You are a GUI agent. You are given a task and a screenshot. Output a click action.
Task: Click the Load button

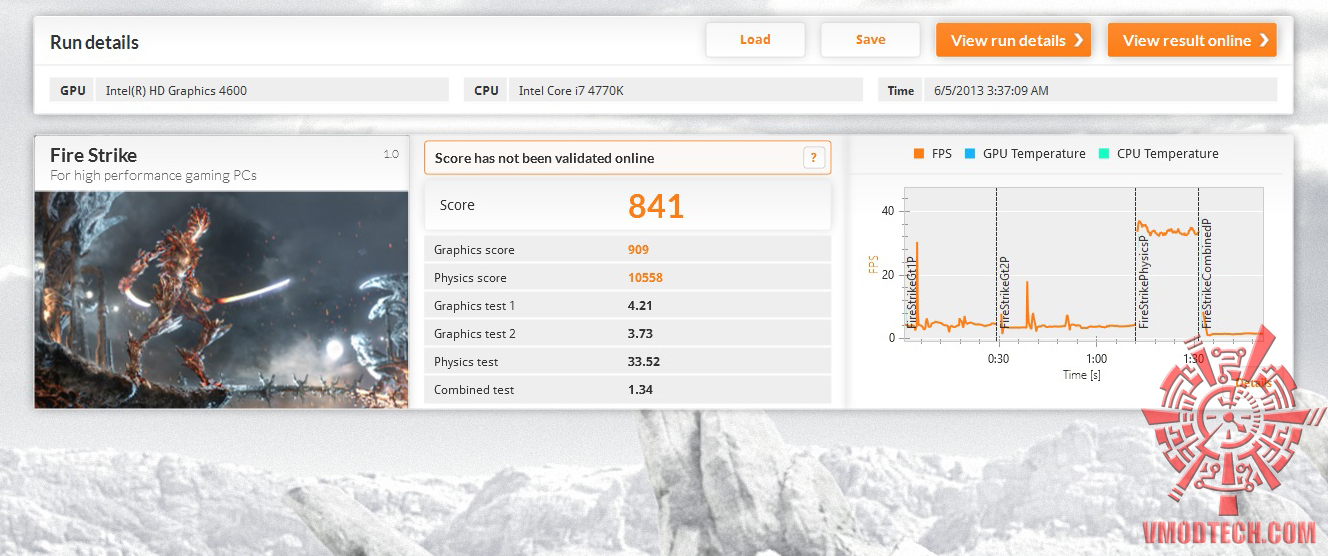coord(755,40)
